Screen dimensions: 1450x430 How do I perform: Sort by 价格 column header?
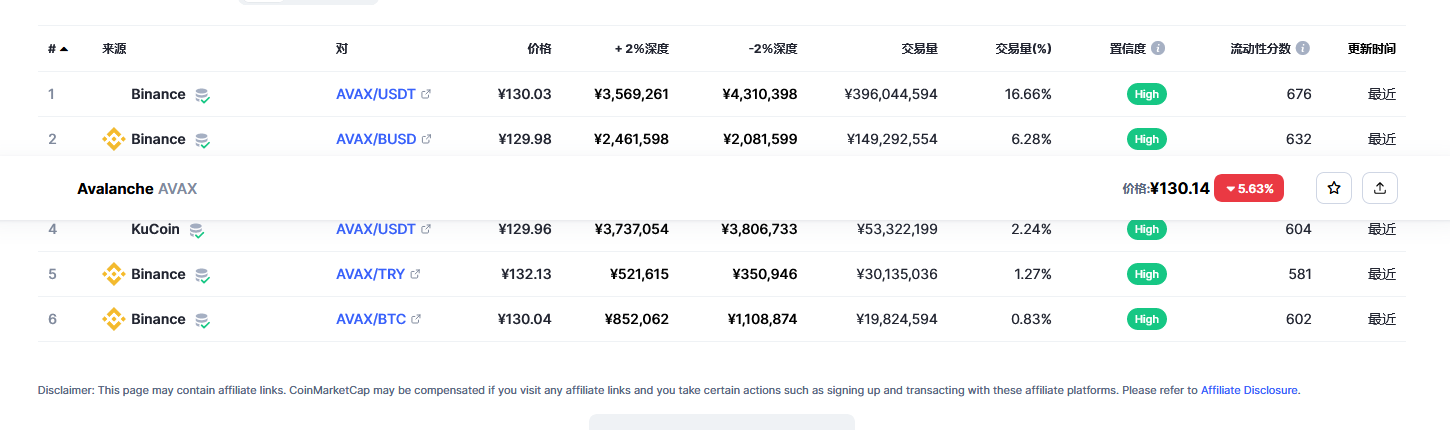[x=539, y=48]
